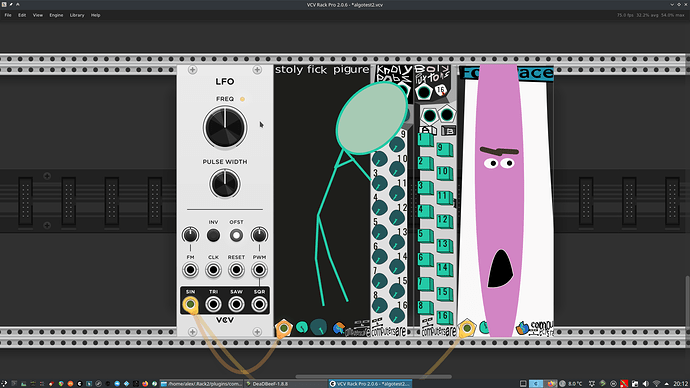690x388 pixels.
Task: Click the pentagon jack above the A label
Action: tap(429, 116)
